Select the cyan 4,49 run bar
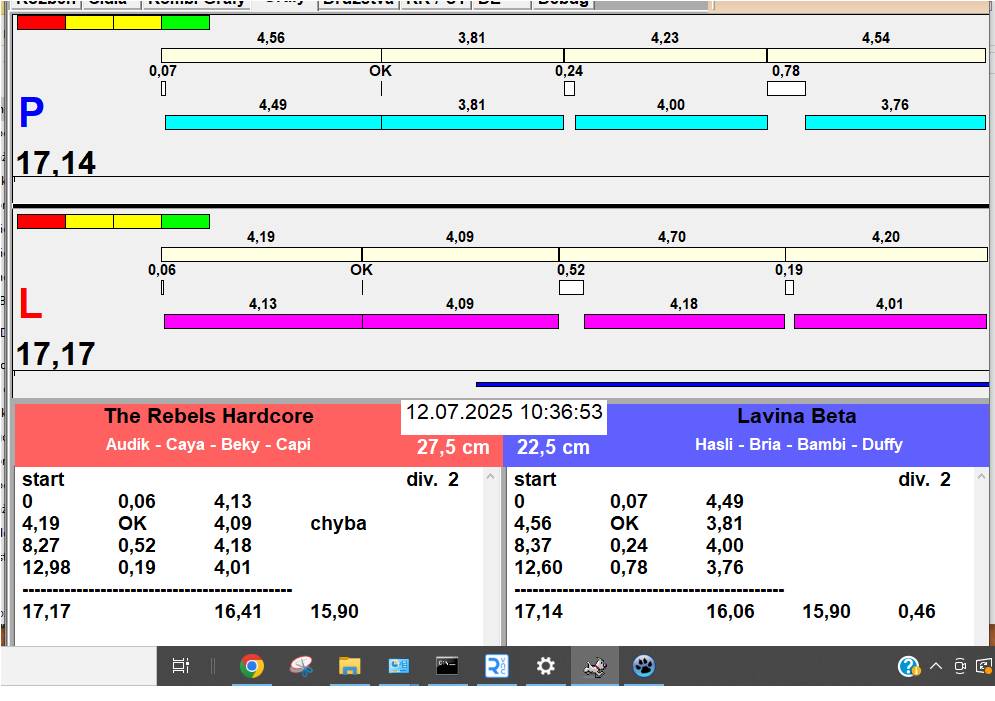Screen dimensions: 995x701 (x=273, y=122)
